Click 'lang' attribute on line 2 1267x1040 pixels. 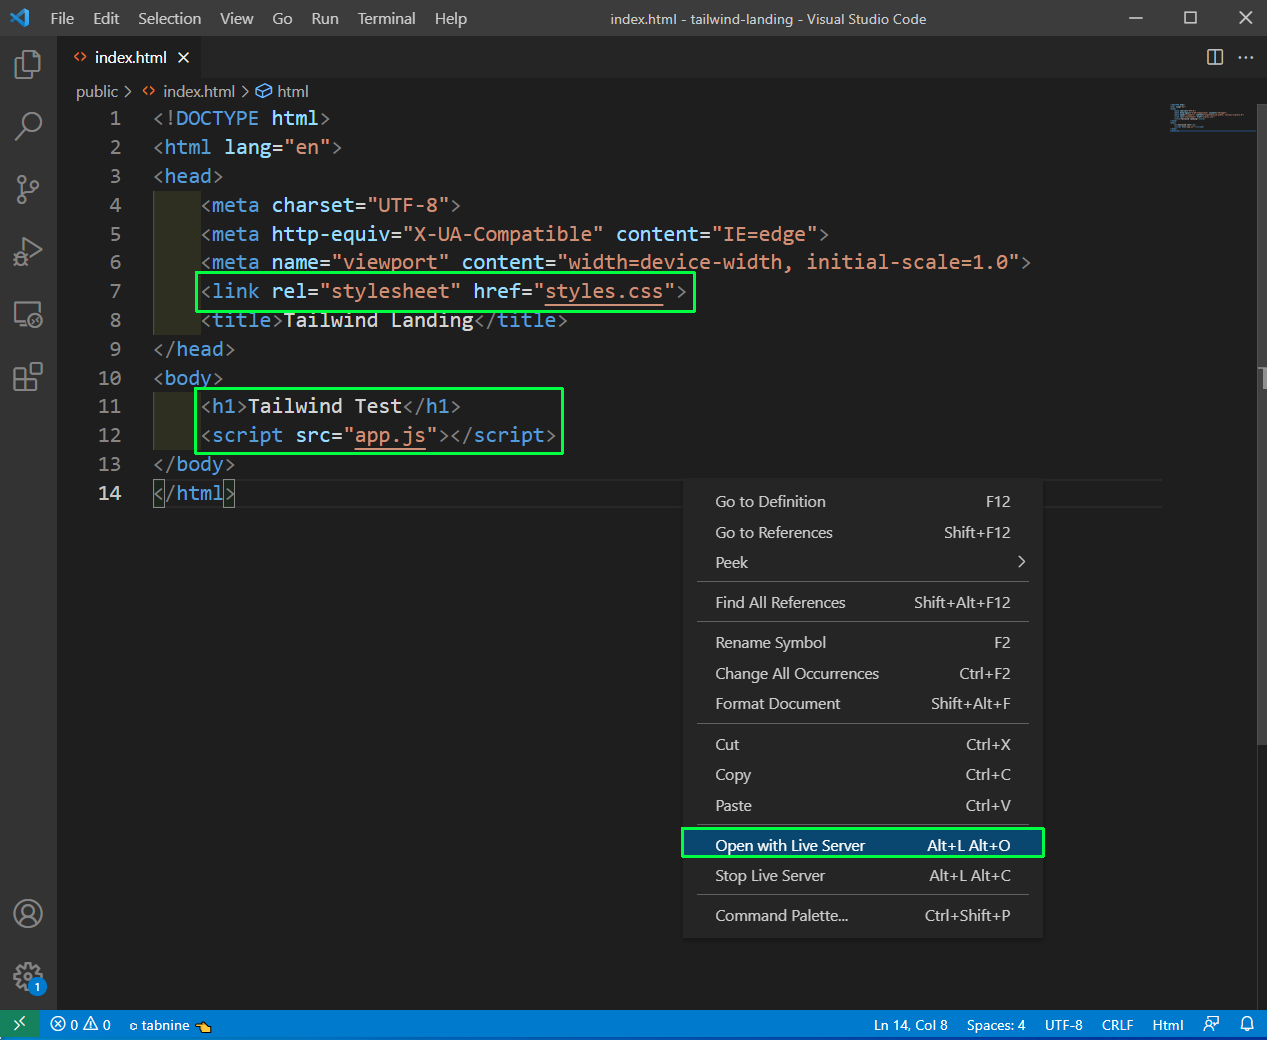pyautogui.click(x=248, y=147)
